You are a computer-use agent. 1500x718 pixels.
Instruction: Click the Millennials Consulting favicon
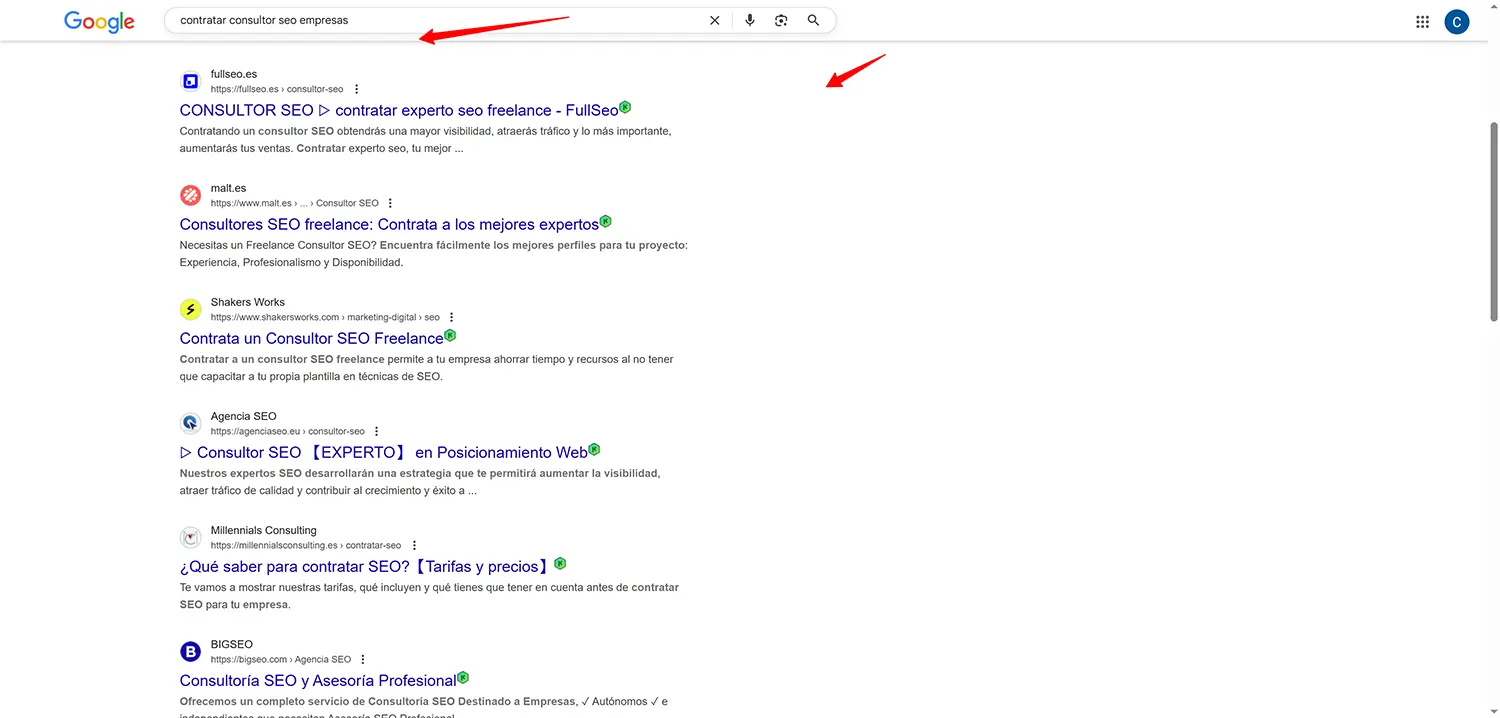pos(190,537)
